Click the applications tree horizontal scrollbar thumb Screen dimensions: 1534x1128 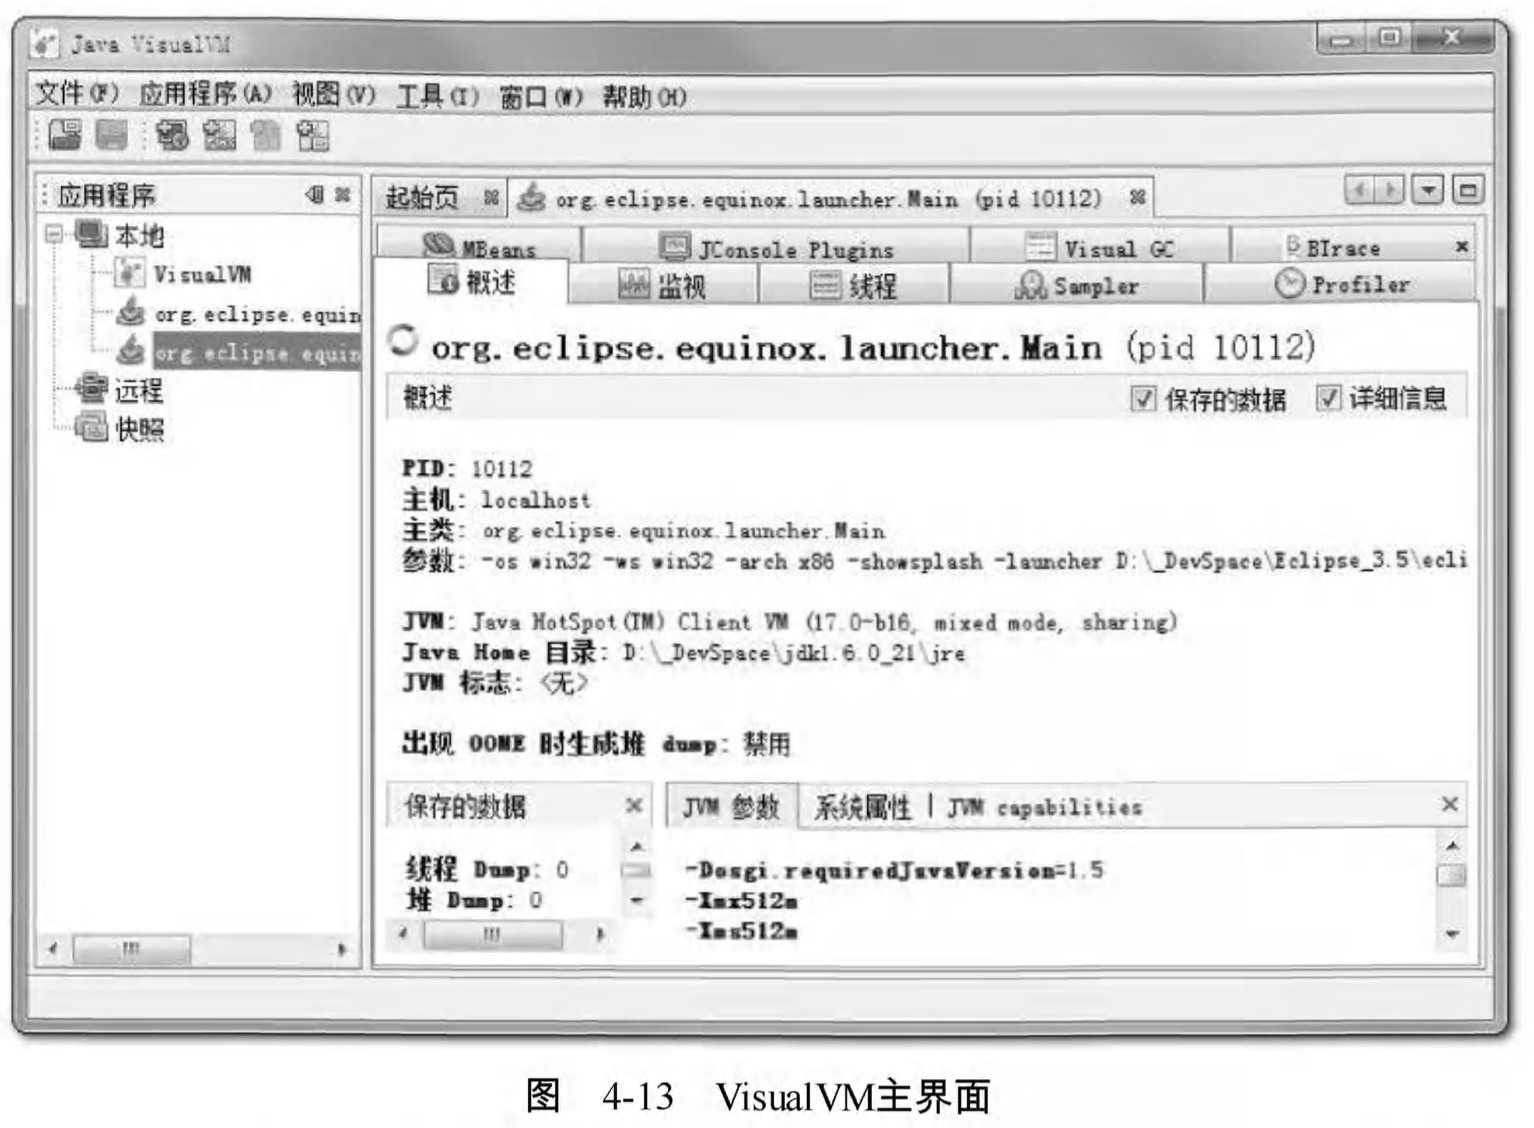click(x=132, y=948)
